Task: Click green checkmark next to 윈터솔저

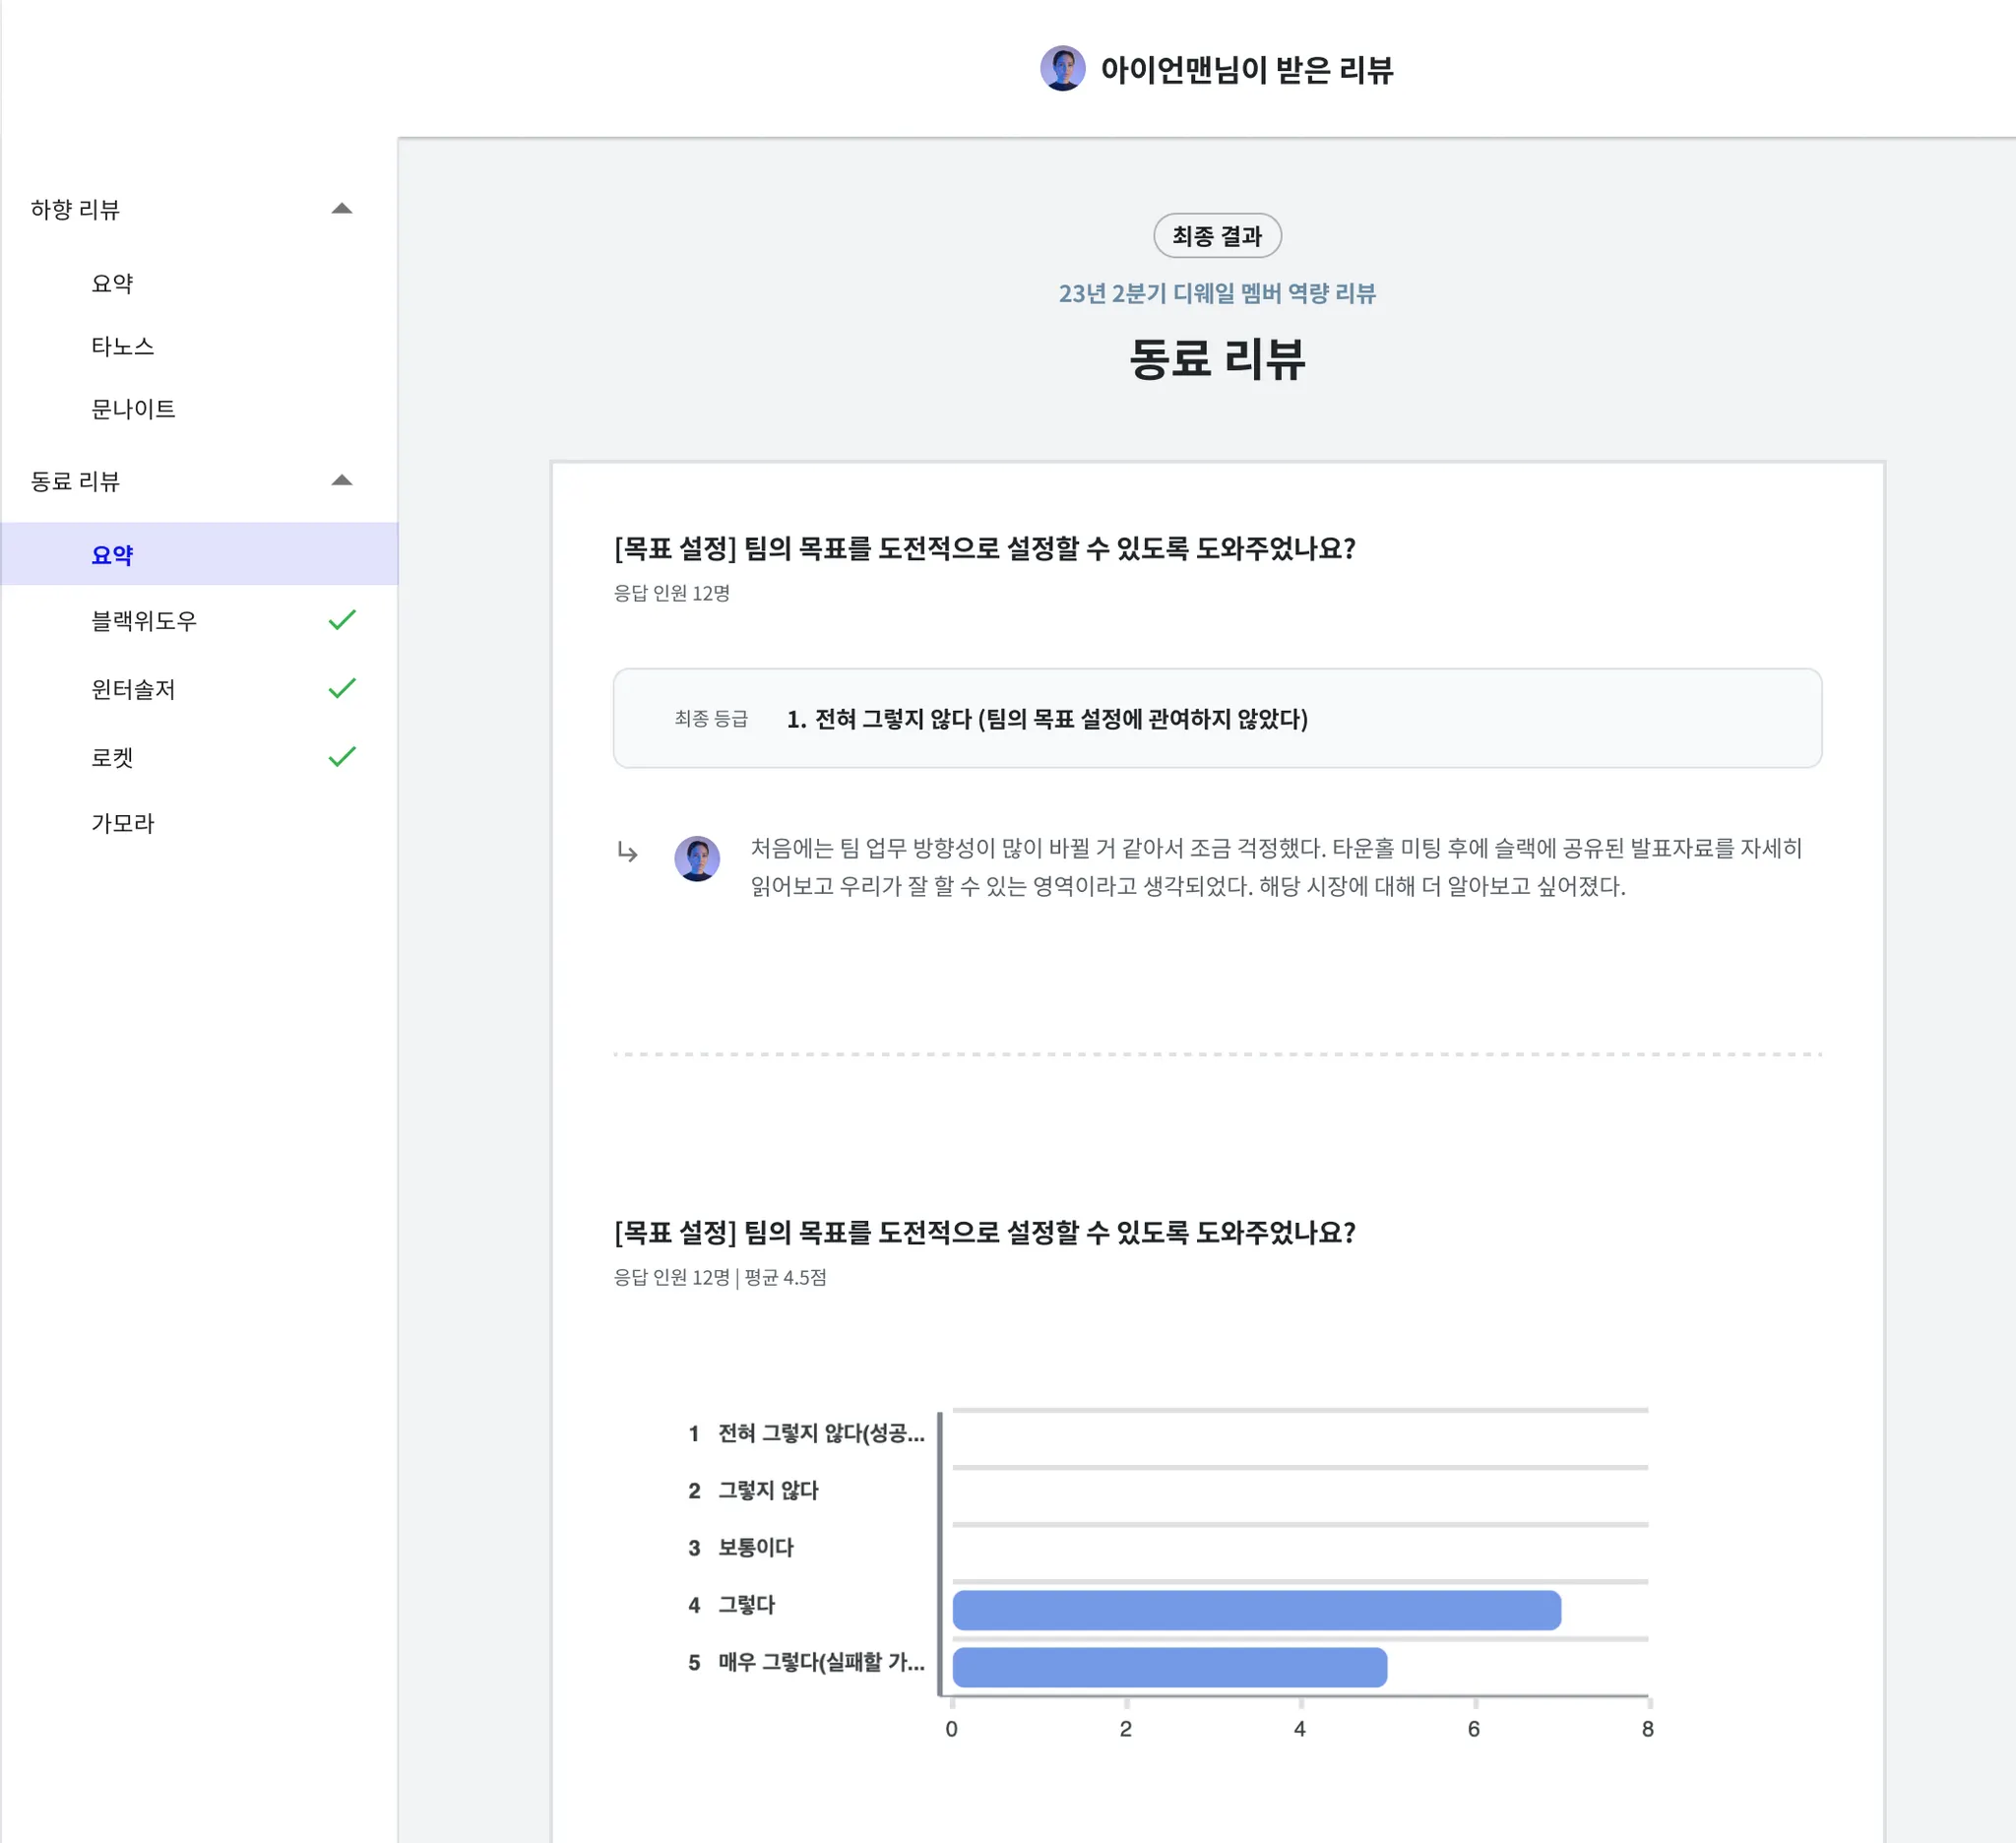Action: pyautogui.click(x=342, y=688)
